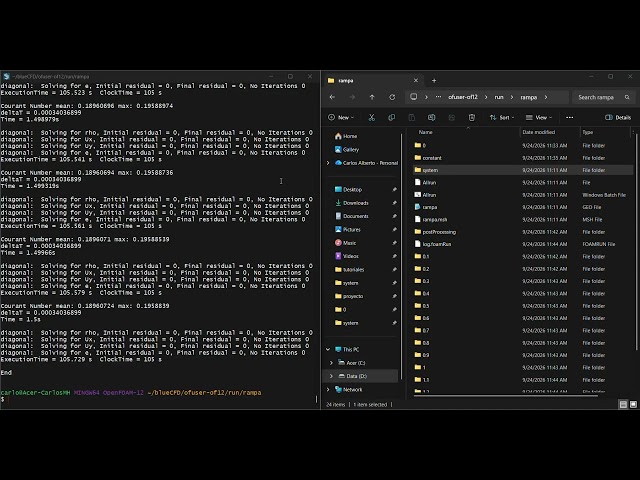Toggle the Details pane
Viewport: 640px width, 480px height.
618,118
